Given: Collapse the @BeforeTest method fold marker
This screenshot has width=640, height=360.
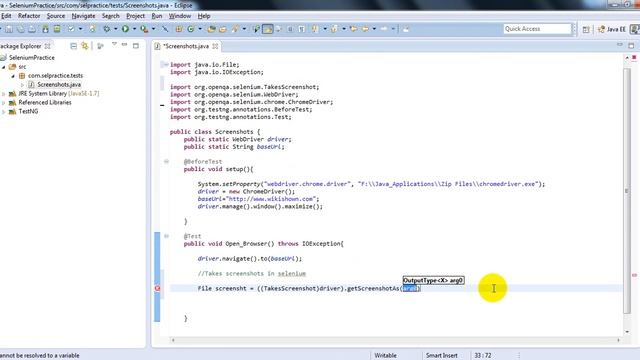Looking at the screenshot, I should tap(166, 162).
